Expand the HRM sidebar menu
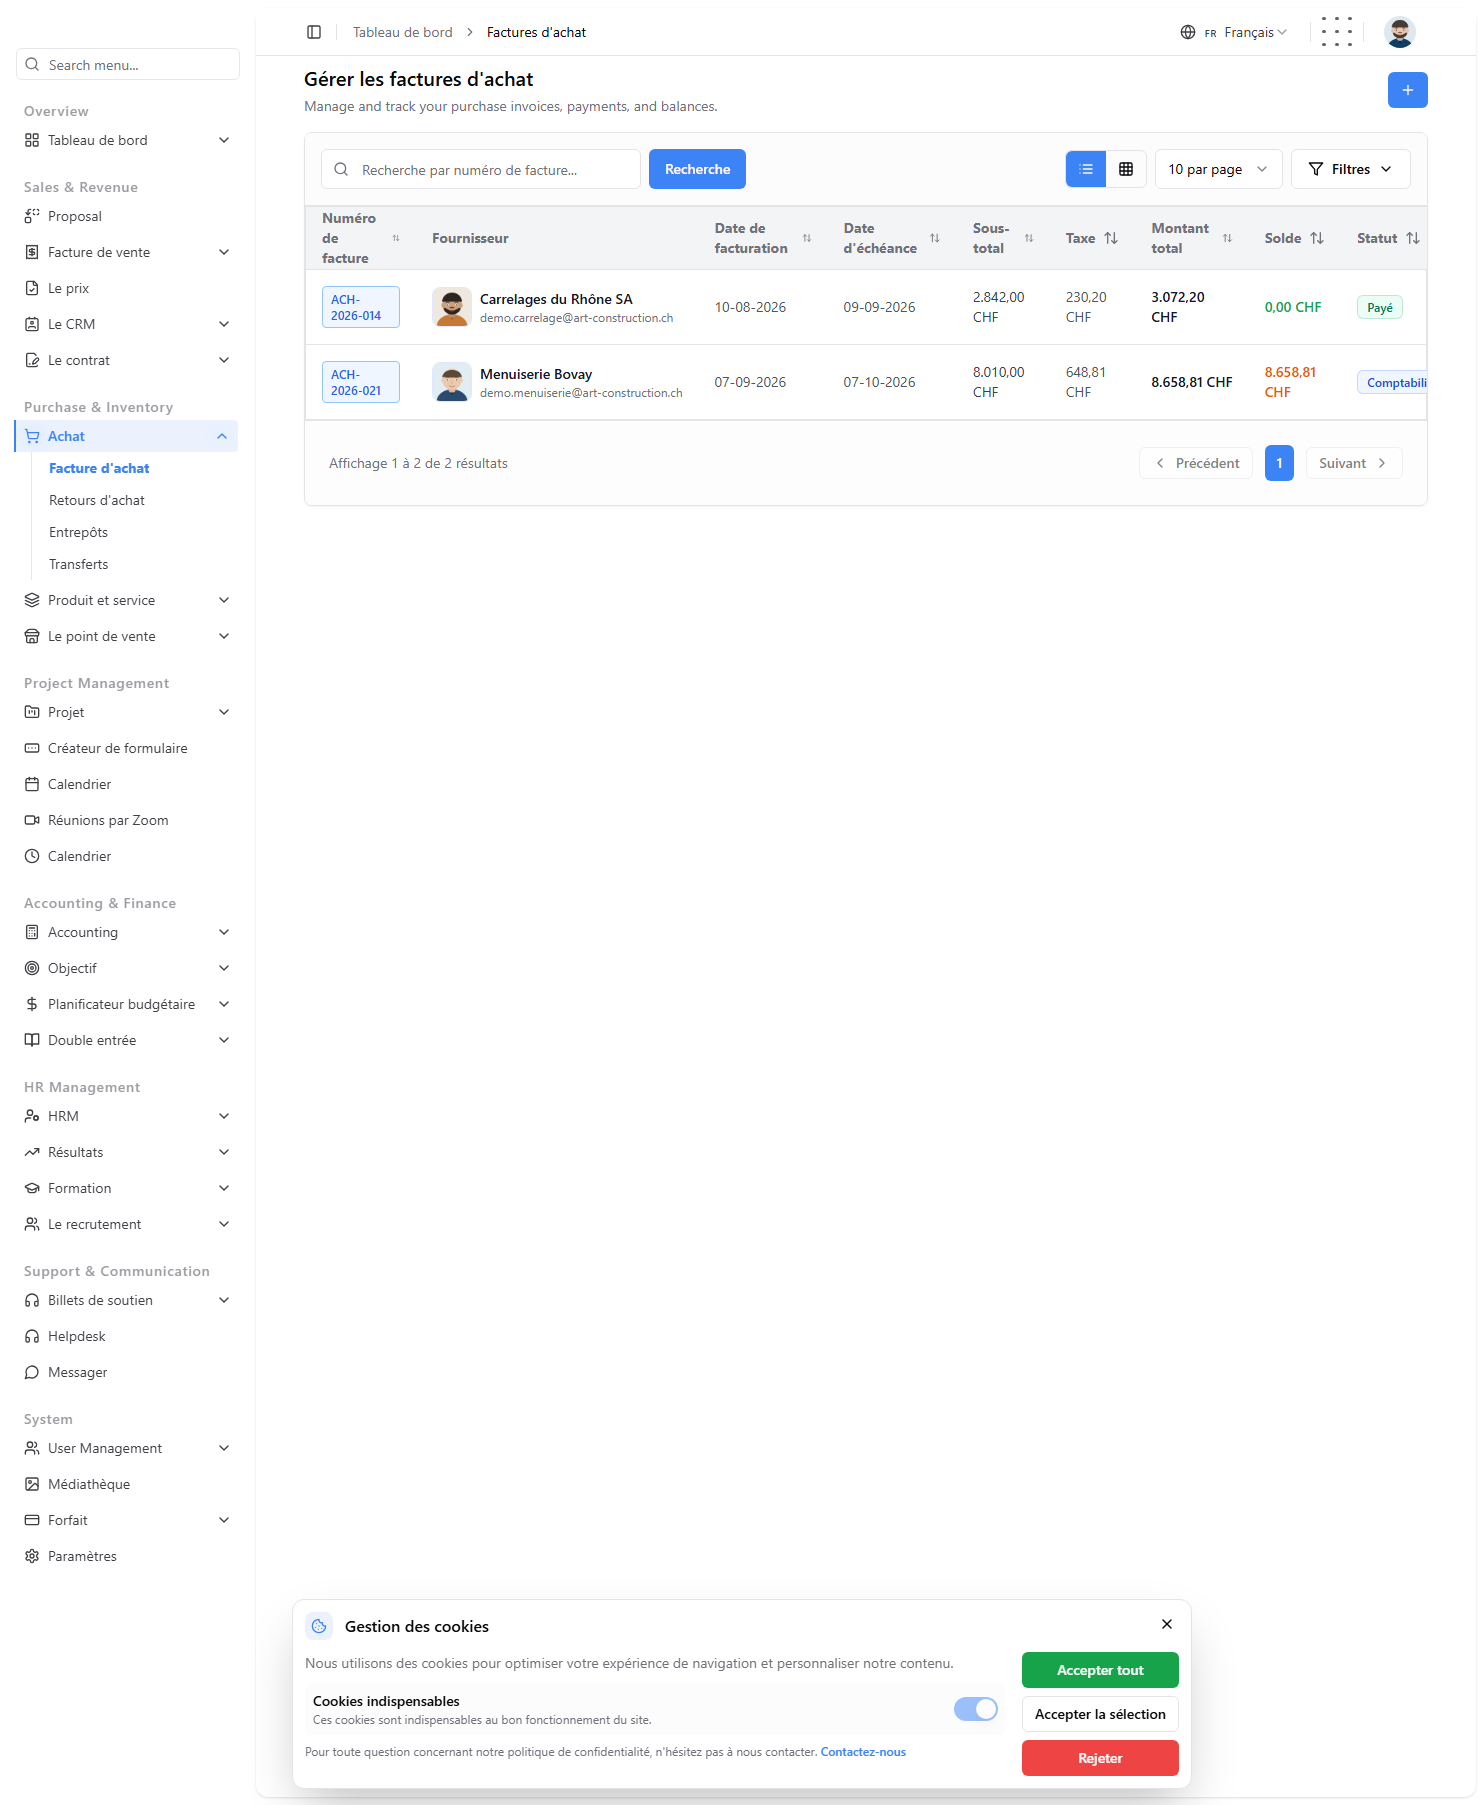The image size is (1484, 1805). (x=128, y=1116)
